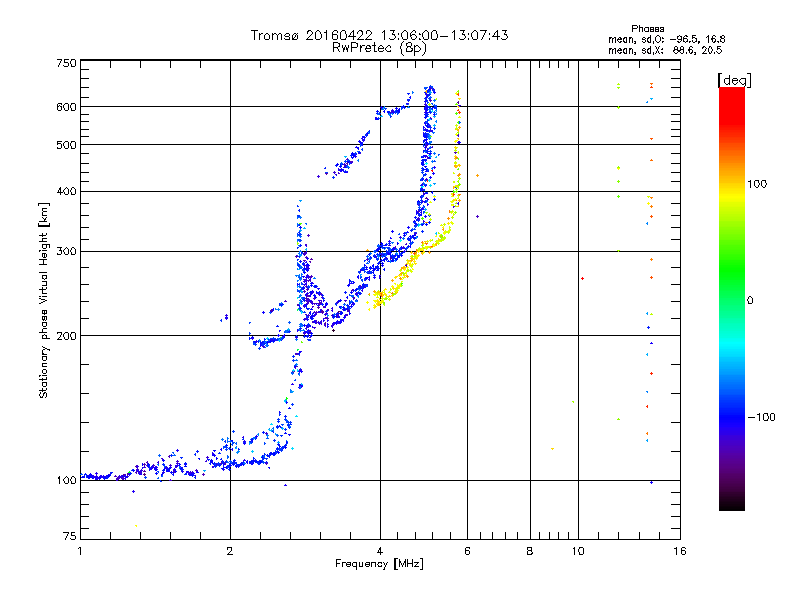Click the 'Frequency [MHz]' x-axis label
Screen dimensions: 800x600
(379, 564)
